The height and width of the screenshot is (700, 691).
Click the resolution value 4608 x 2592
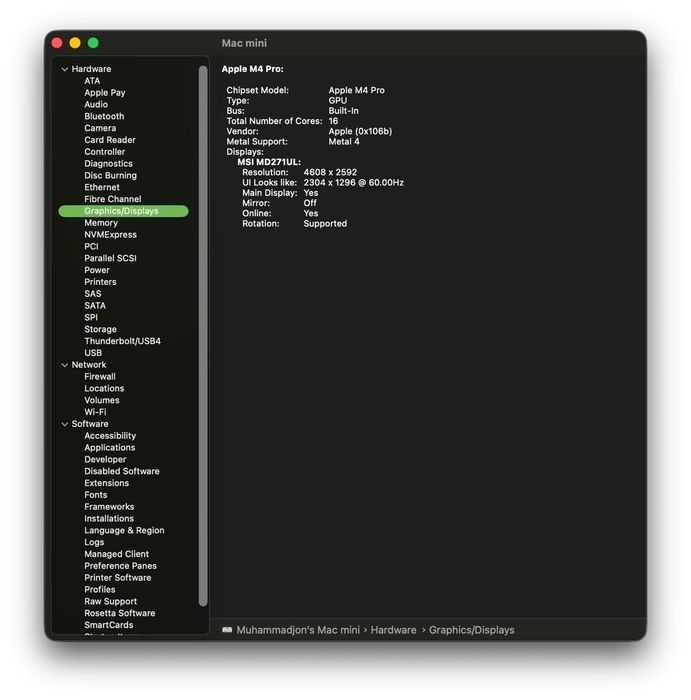(330, 172)
